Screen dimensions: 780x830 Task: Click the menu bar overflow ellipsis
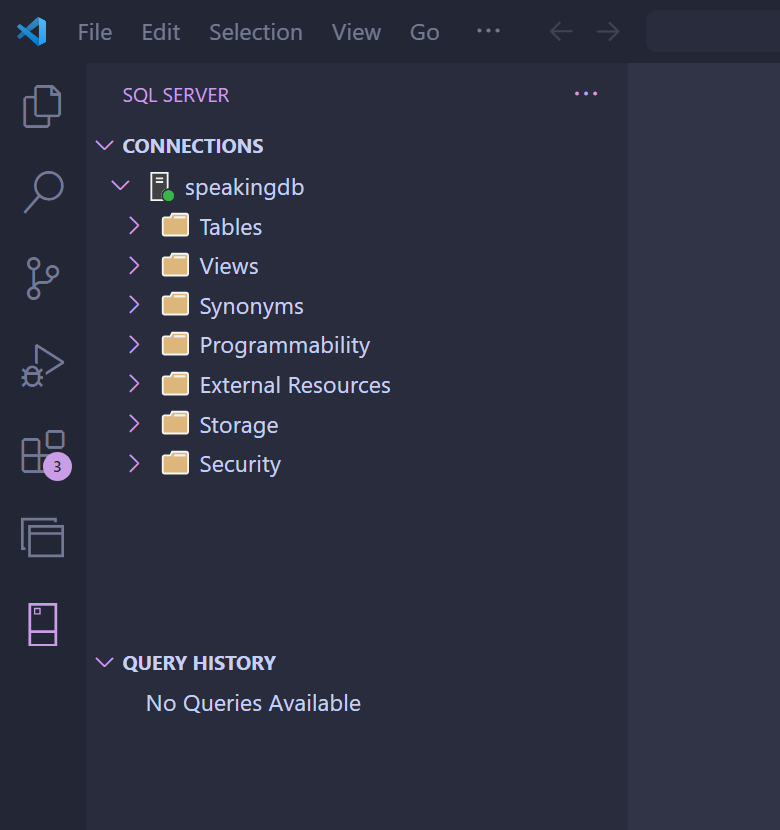pos(488,31)
